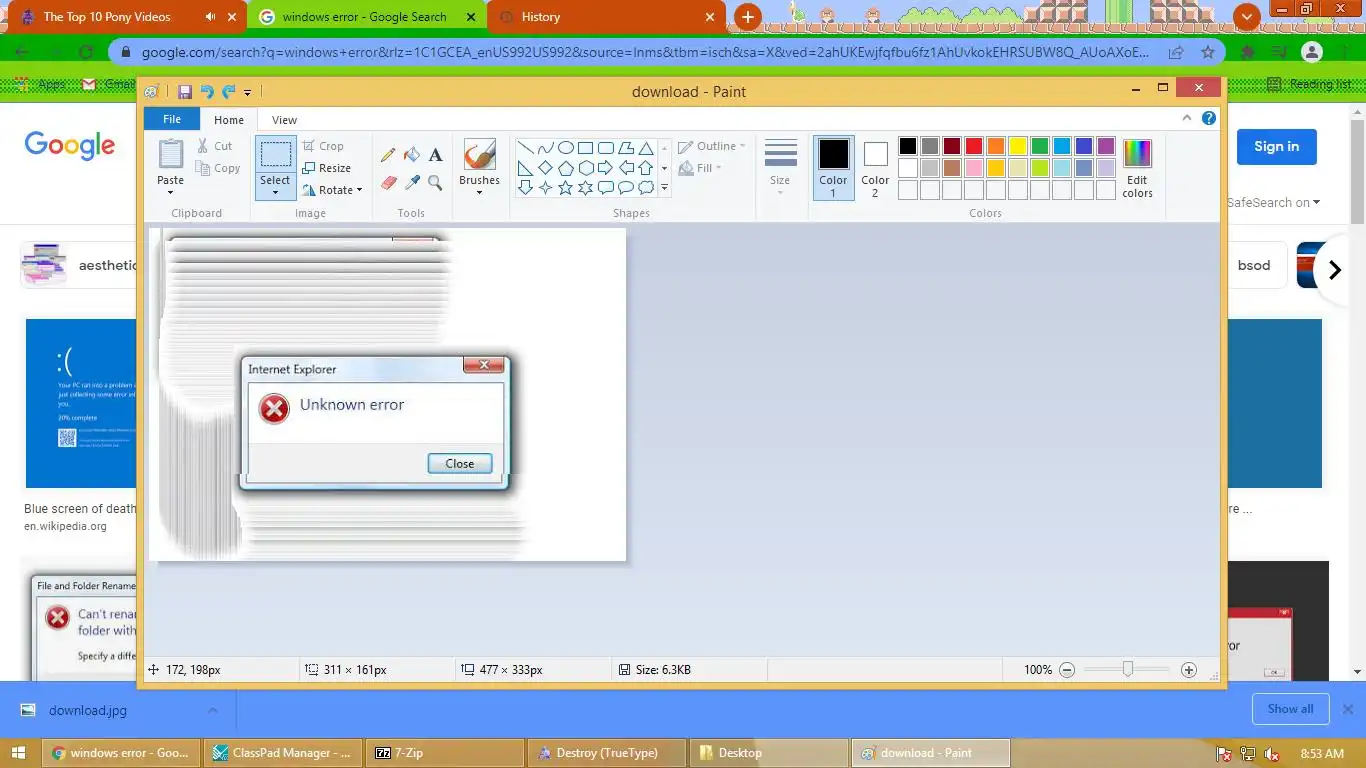Viewport: 1366px width, 768px height.
Task: Select the Fill with color bucket tool
Action: point(411,155)
